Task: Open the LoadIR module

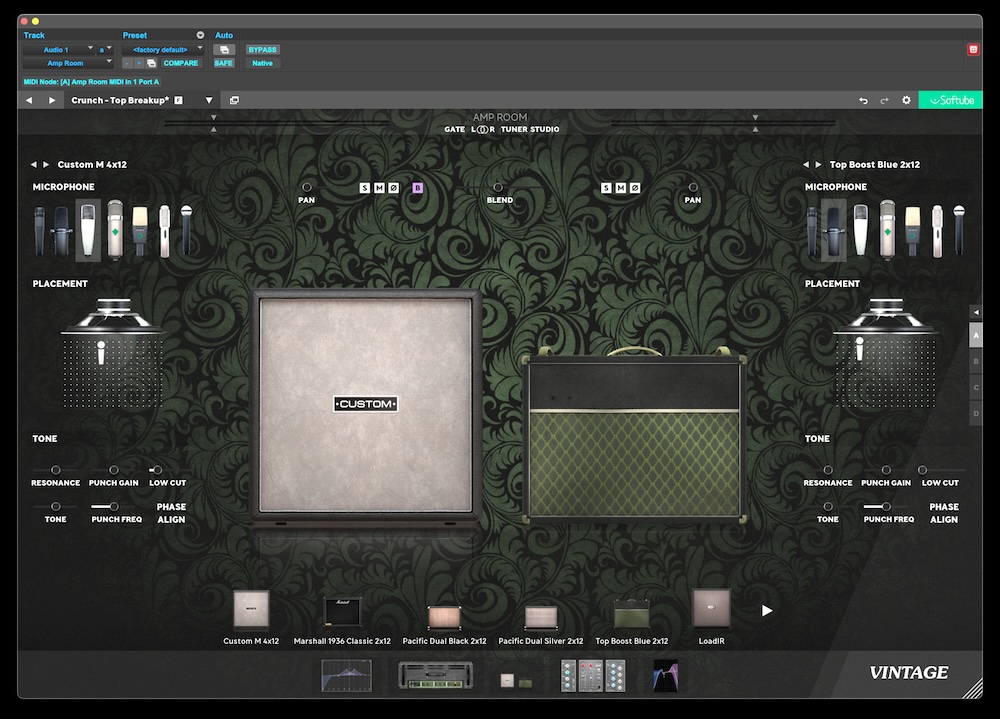Action: [711, 610]
